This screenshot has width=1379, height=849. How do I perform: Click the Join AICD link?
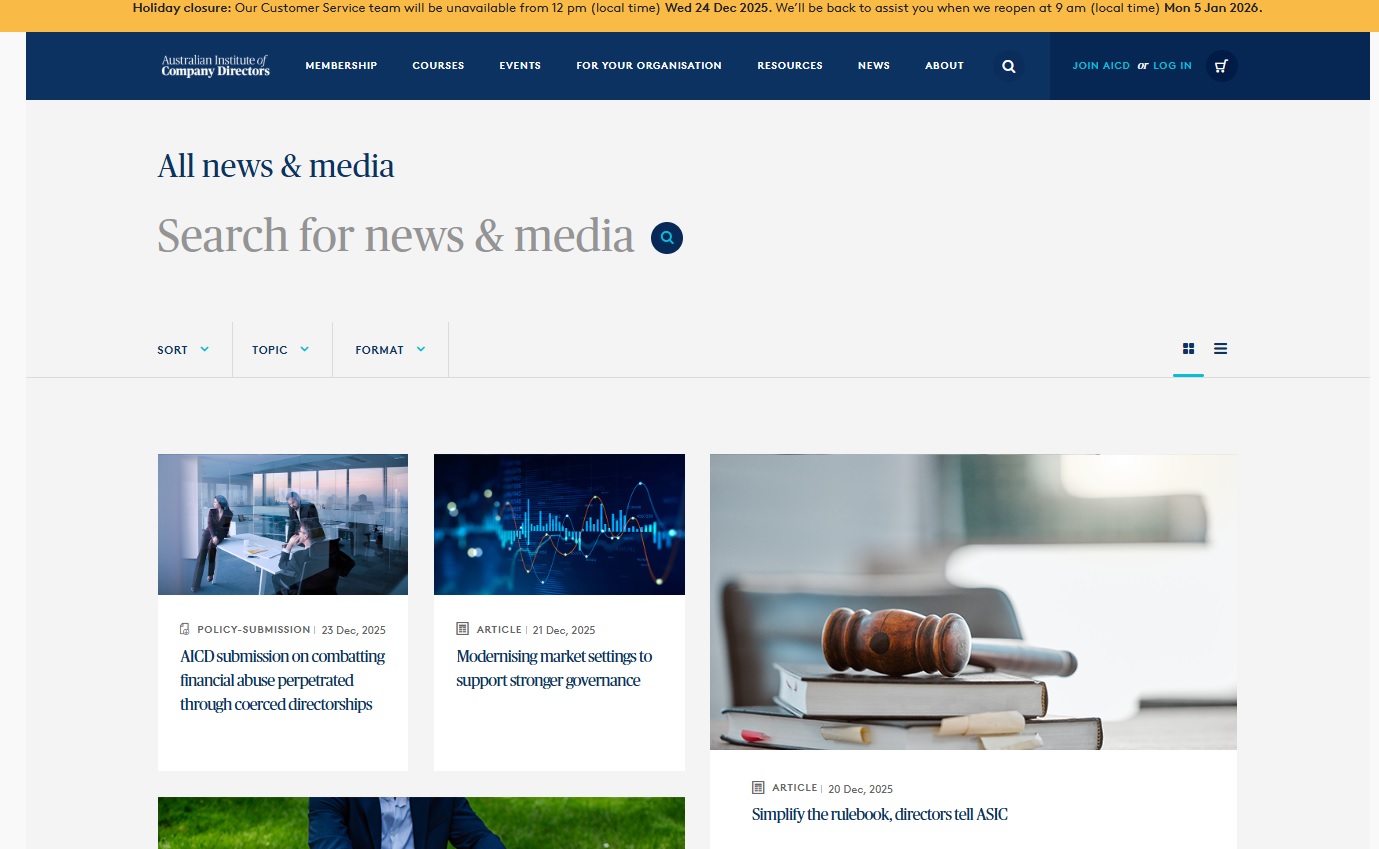tap(1101, 66)
